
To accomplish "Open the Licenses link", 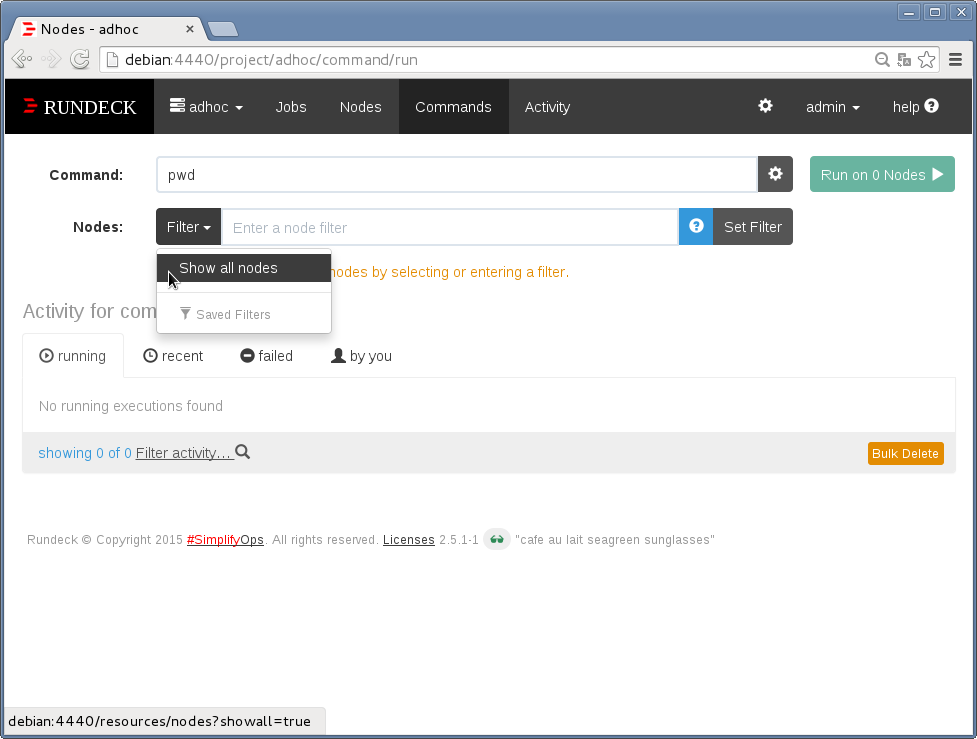I will pyautogui.click(x=409, y=540).
